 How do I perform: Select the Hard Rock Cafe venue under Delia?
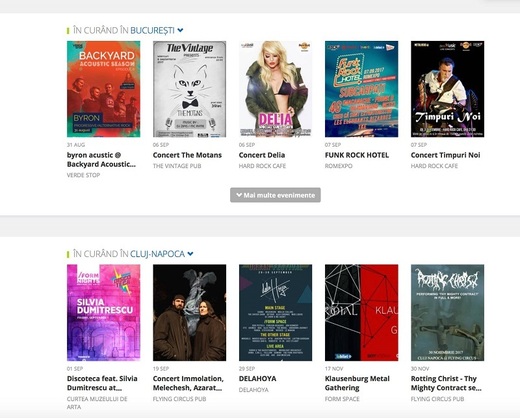(262, 166)
